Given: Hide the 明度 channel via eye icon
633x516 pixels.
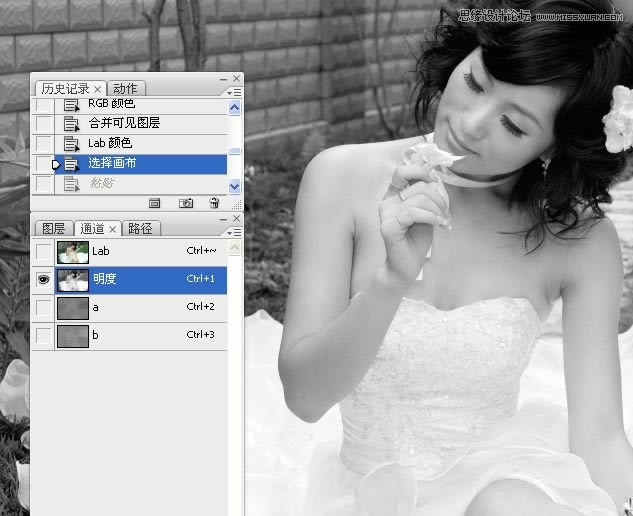Looking at the screenshot, I should pos(43,280).
